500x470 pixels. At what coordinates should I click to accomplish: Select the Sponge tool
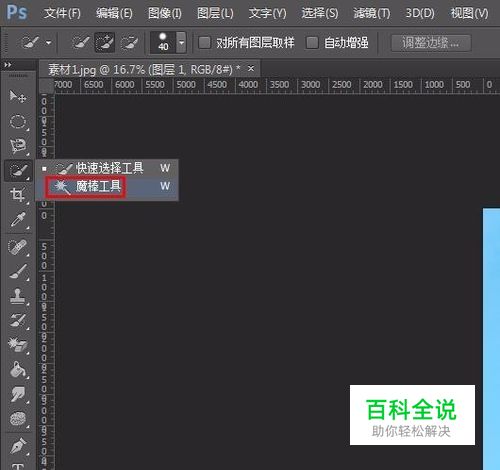[18, 419]
